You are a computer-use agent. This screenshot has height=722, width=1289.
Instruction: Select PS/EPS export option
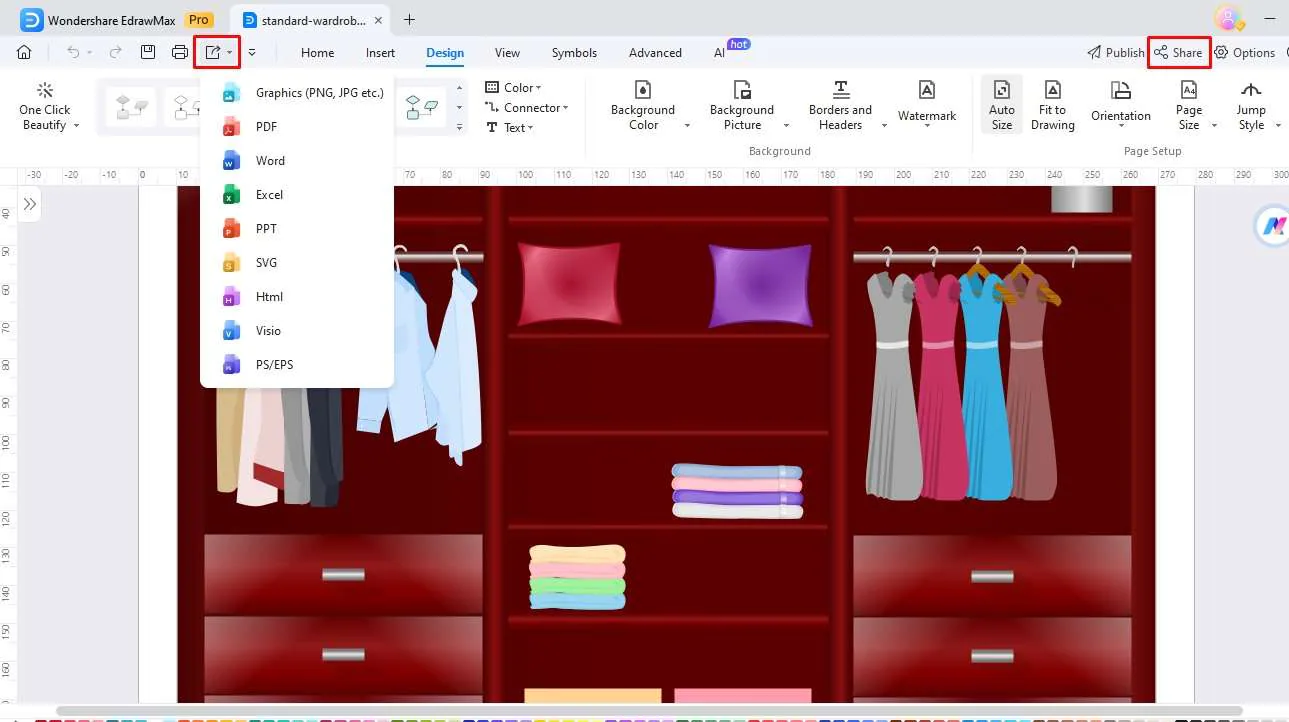pyautogui.click(x=297, y=365)
